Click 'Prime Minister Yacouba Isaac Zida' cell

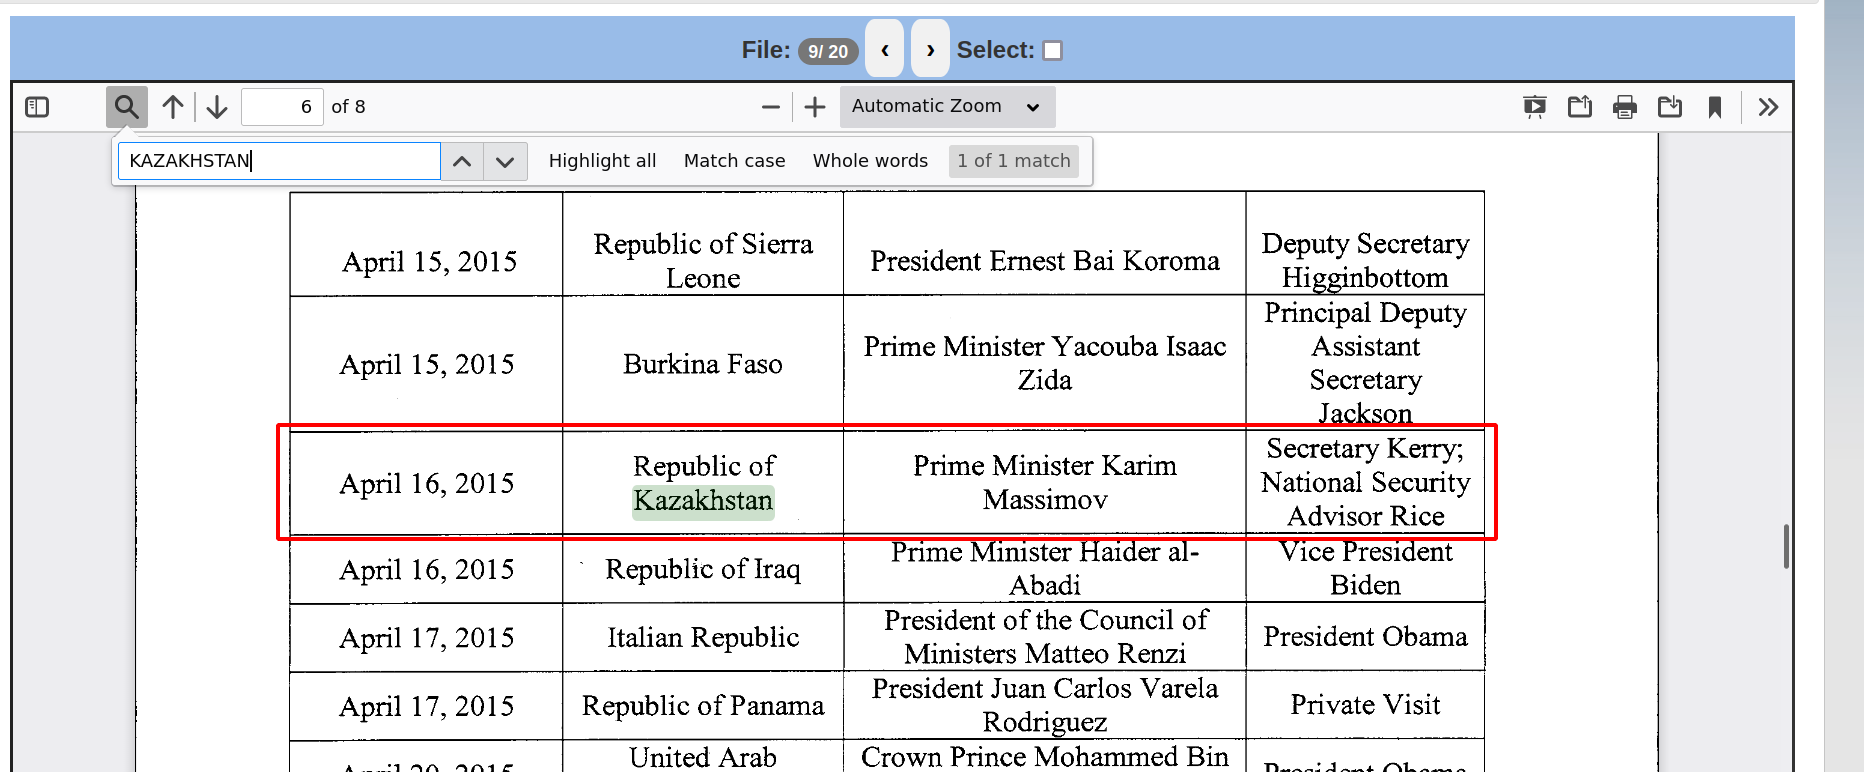(1045, 364)
